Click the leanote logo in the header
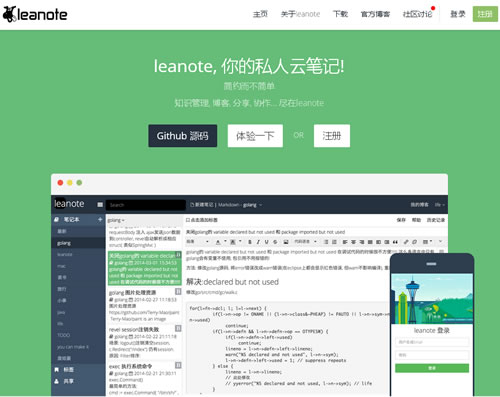The image size is (500, 397). pos(35,14)
